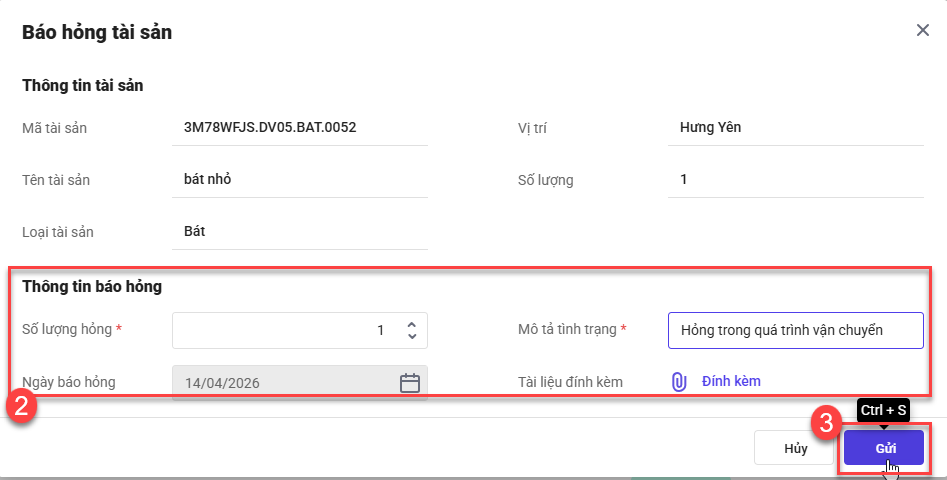Click the Số lượng field in asset info

795,180
